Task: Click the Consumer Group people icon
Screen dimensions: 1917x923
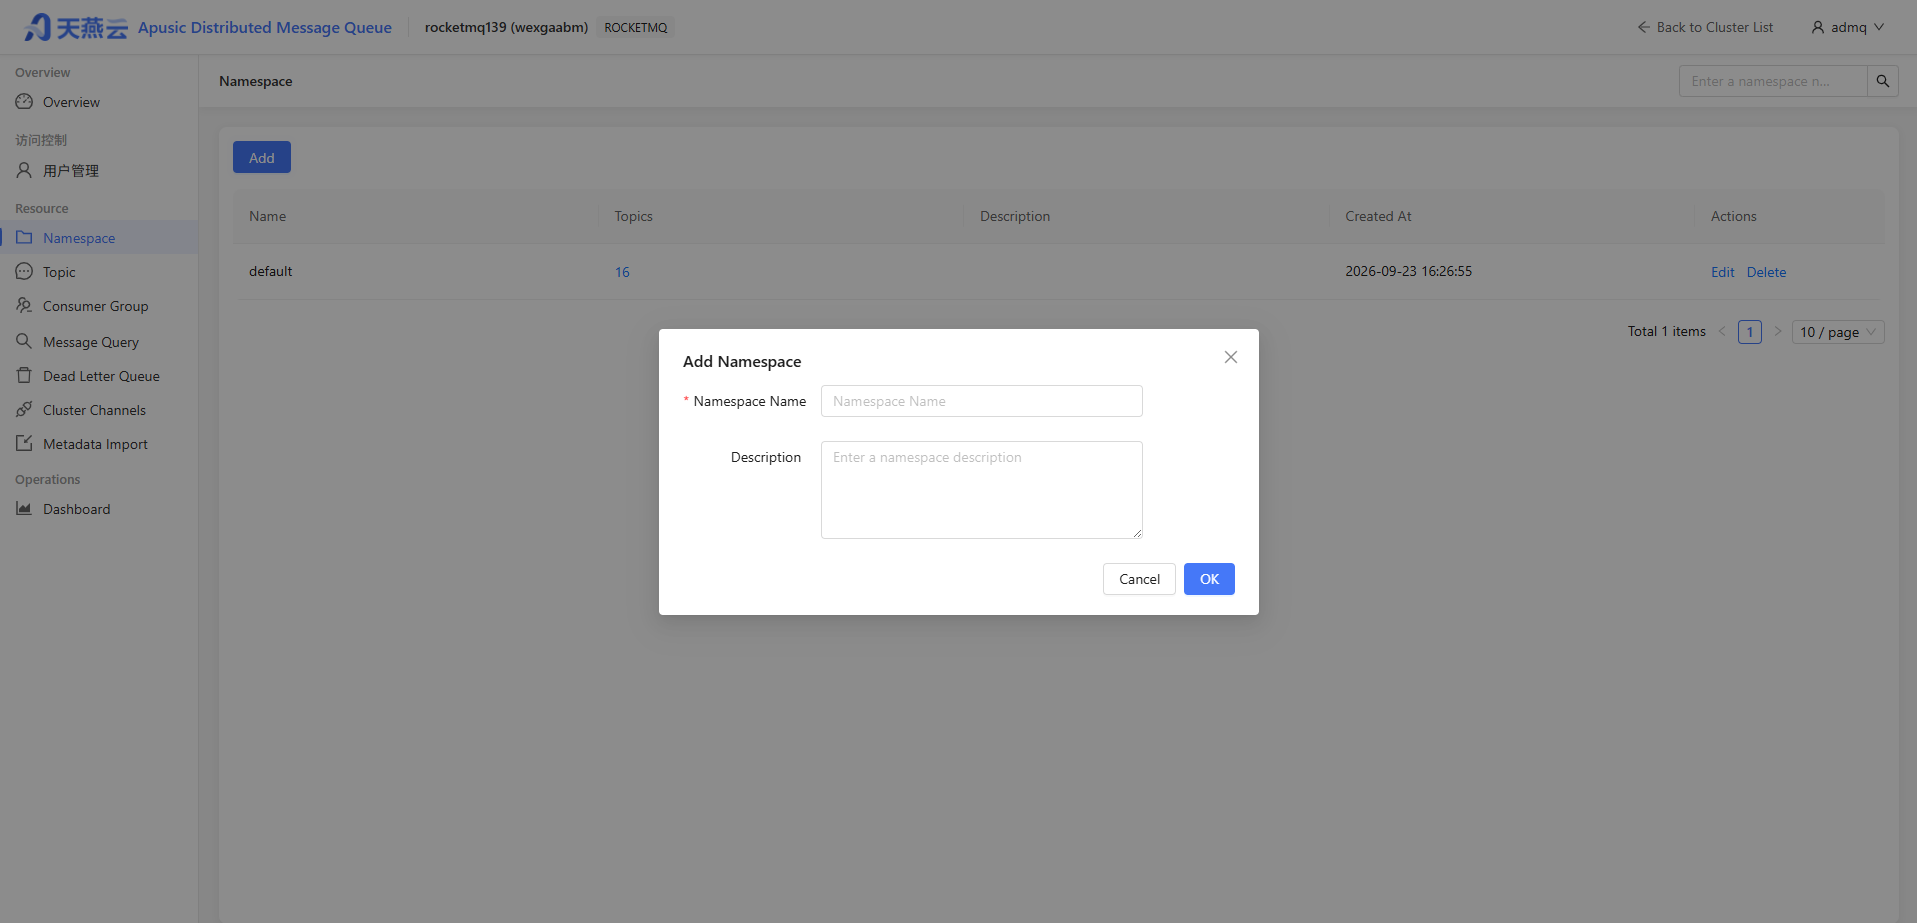Action: point(24,306)
